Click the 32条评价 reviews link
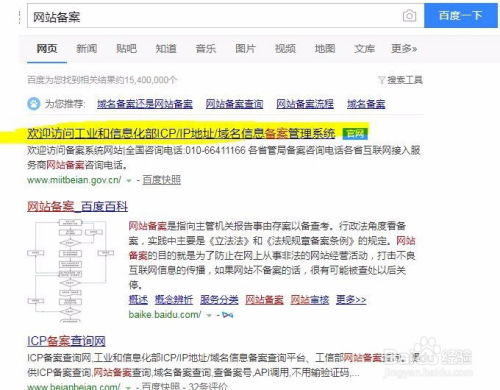The height and width of the screenshot is (390, 500). [x=208, y=386]
